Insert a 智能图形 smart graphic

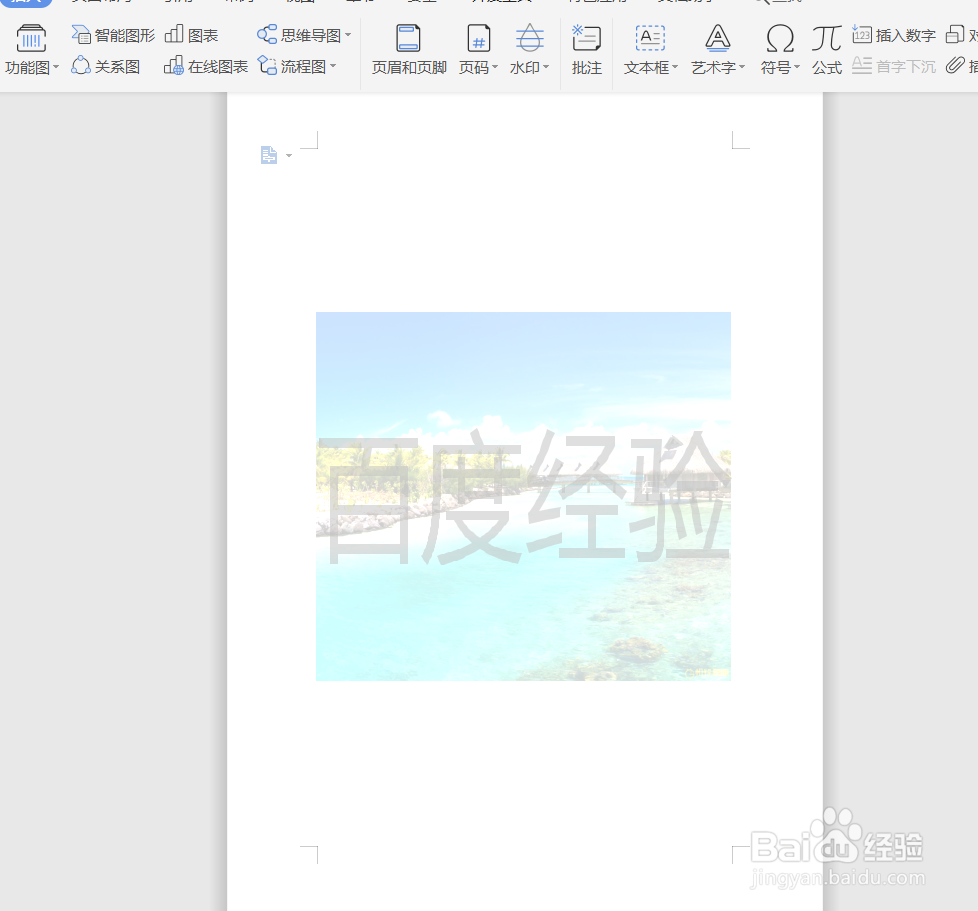tap(113, 36)
